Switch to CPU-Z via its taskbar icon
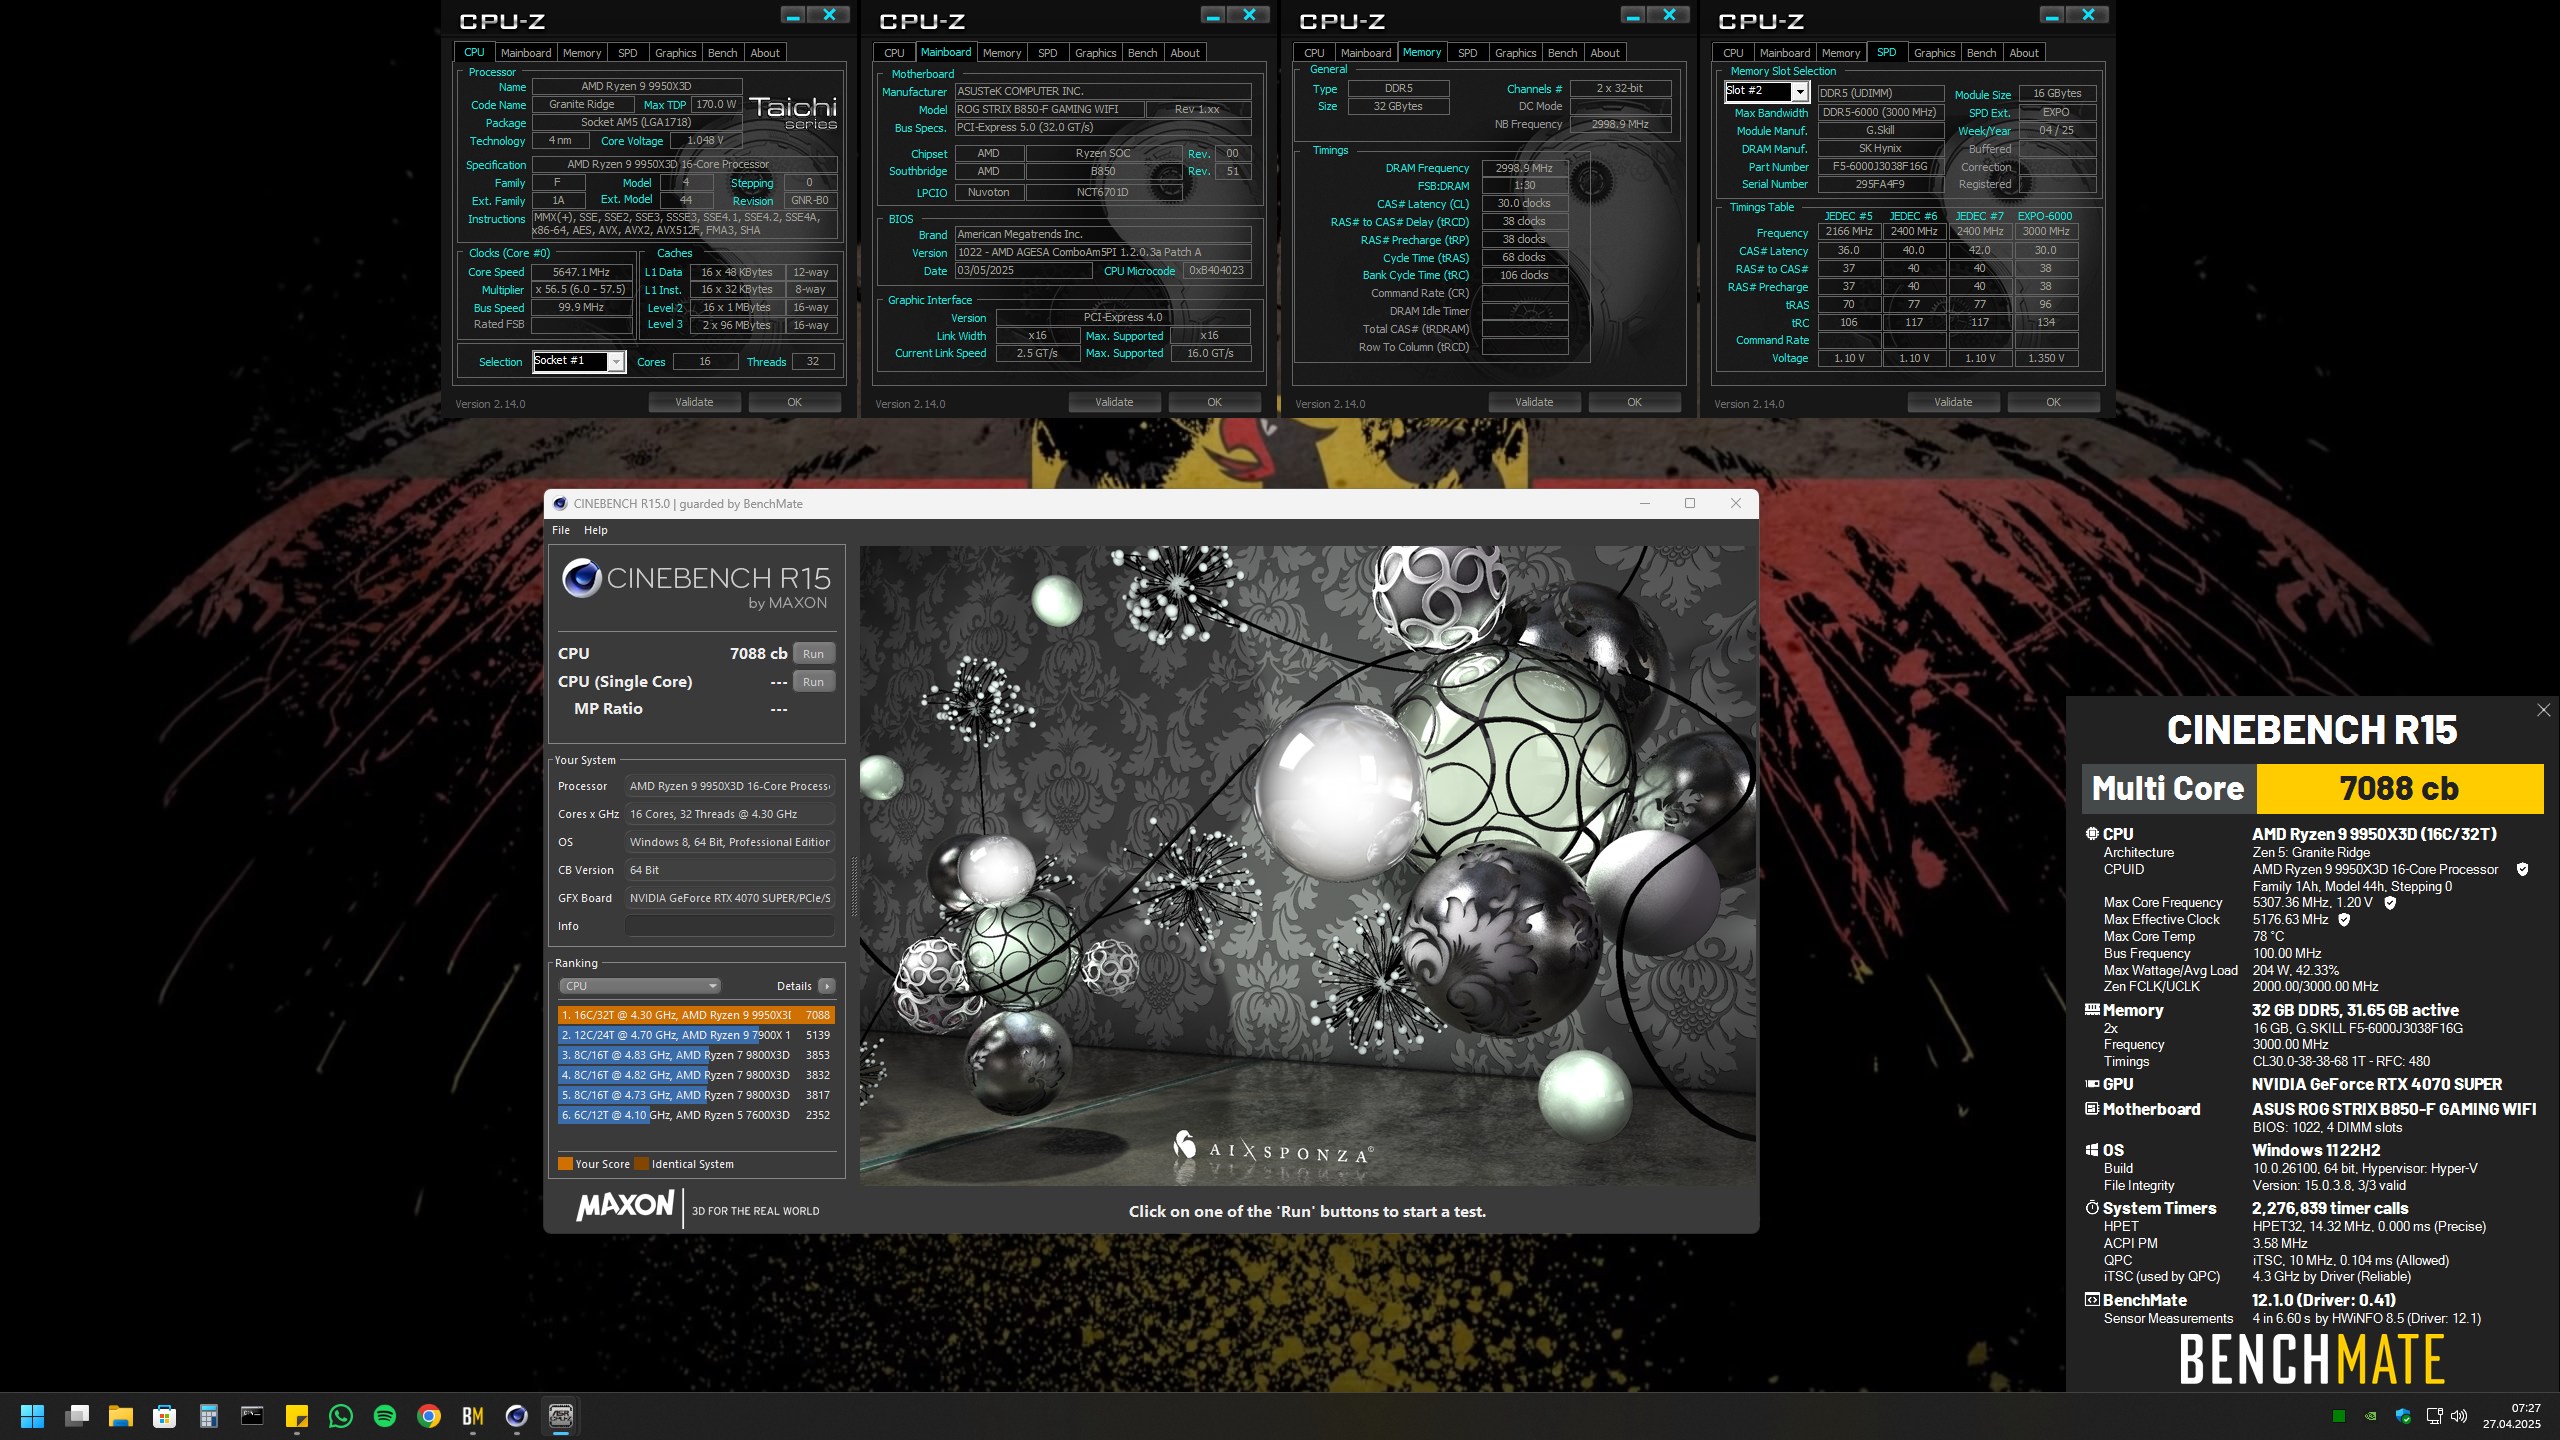This screenshot has height=1440, width=2560. [x=561, y=1416]
